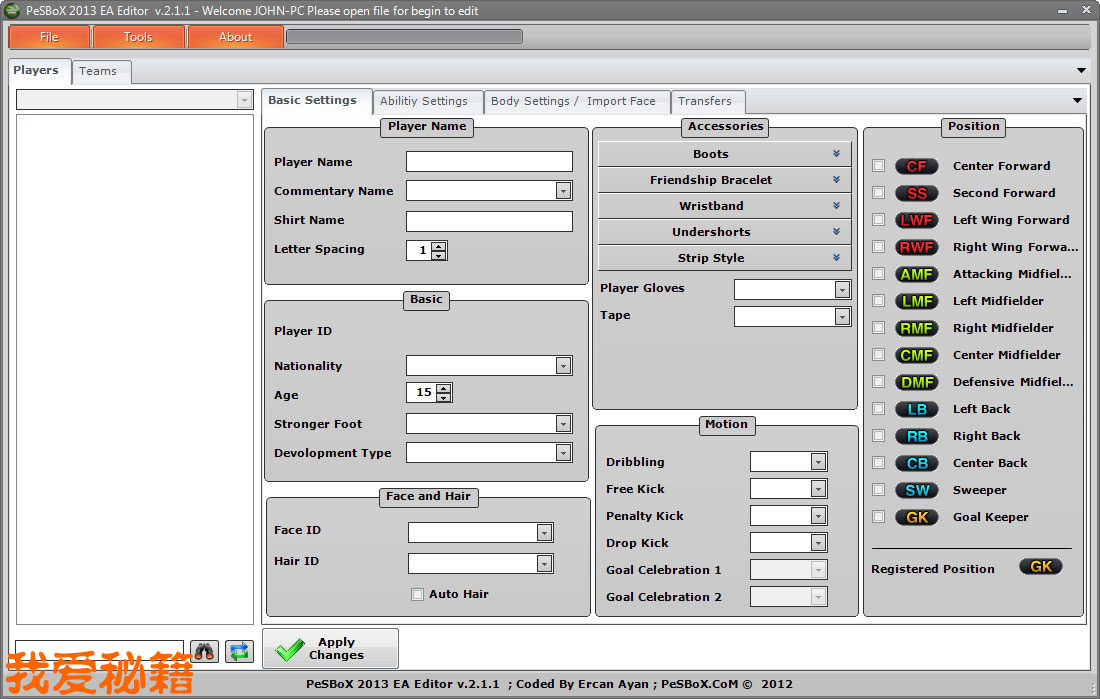
Task: Click the green AMF position badge
Action: 916,274
